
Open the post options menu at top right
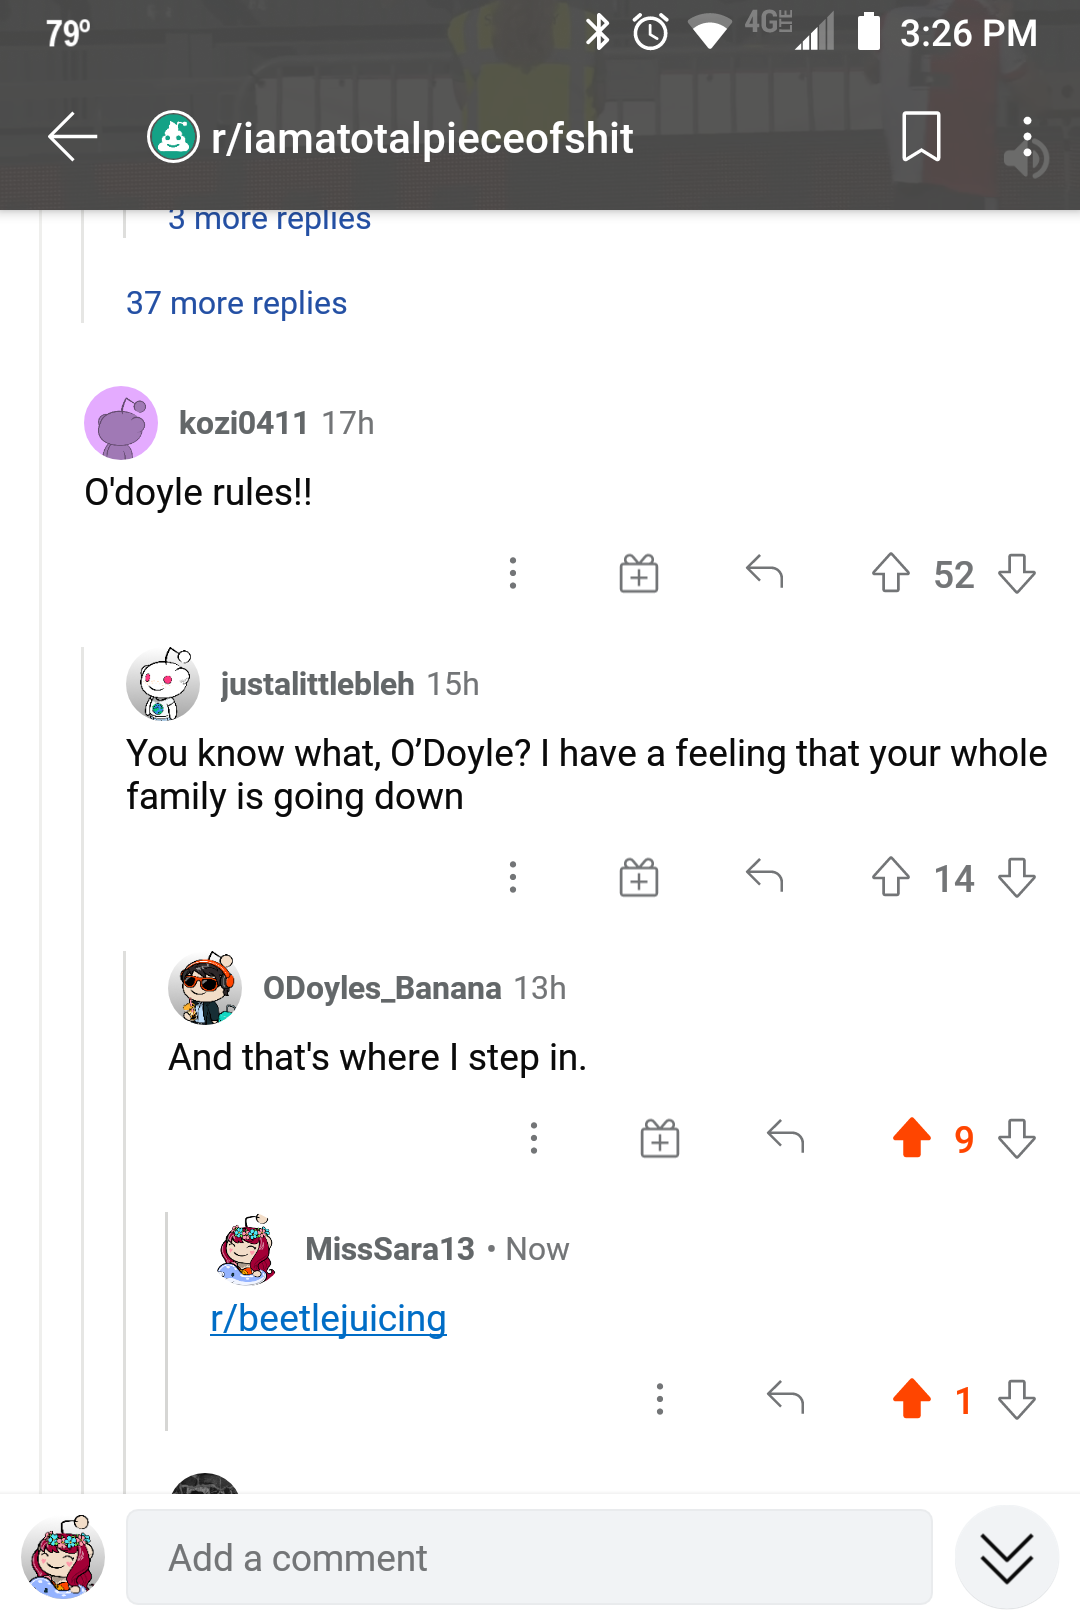pyautogui.click(x=1028, y=133)
